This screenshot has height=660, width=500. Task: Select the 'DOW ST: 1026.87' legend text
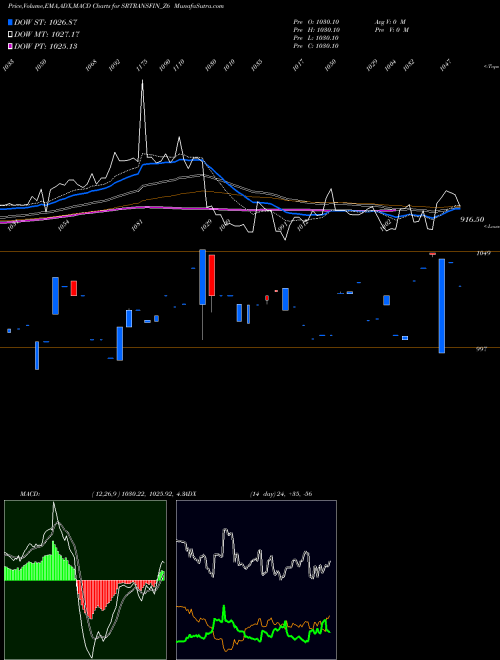(x=45, y=22)
